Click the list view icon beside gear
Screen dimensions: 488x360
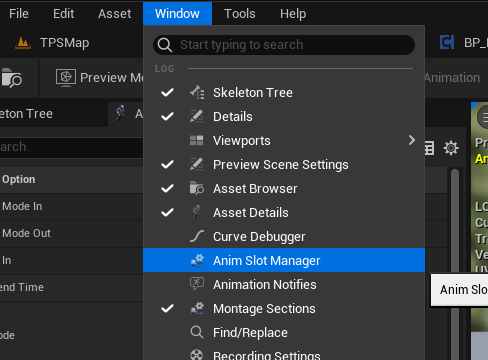[x=429, y=148]
